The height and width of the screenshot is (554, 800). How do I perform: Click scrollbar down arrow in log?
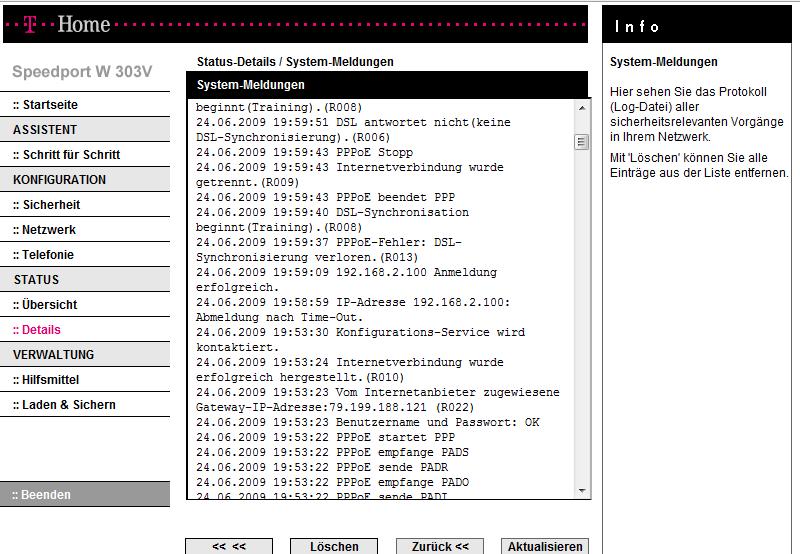582,491
